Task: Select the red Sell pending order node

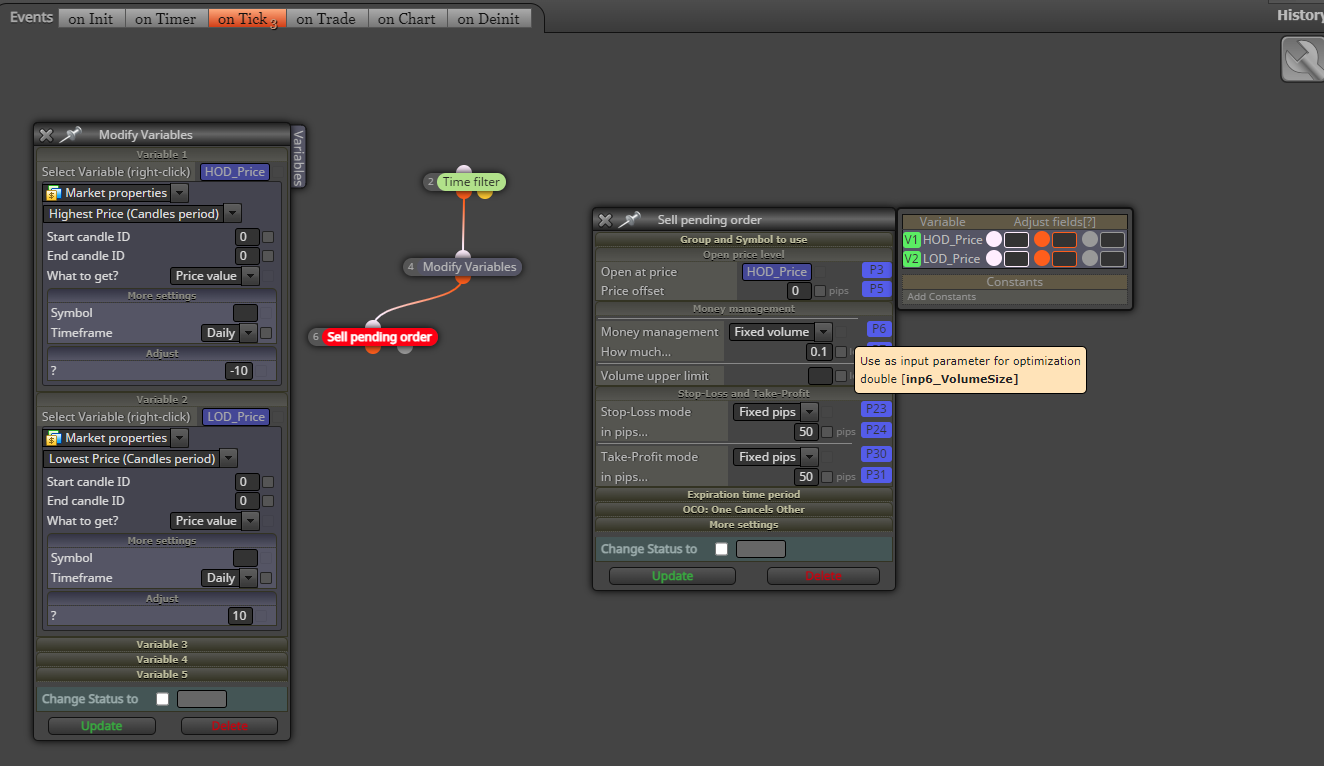Action: pyautogui.click(x=379, y=337)
